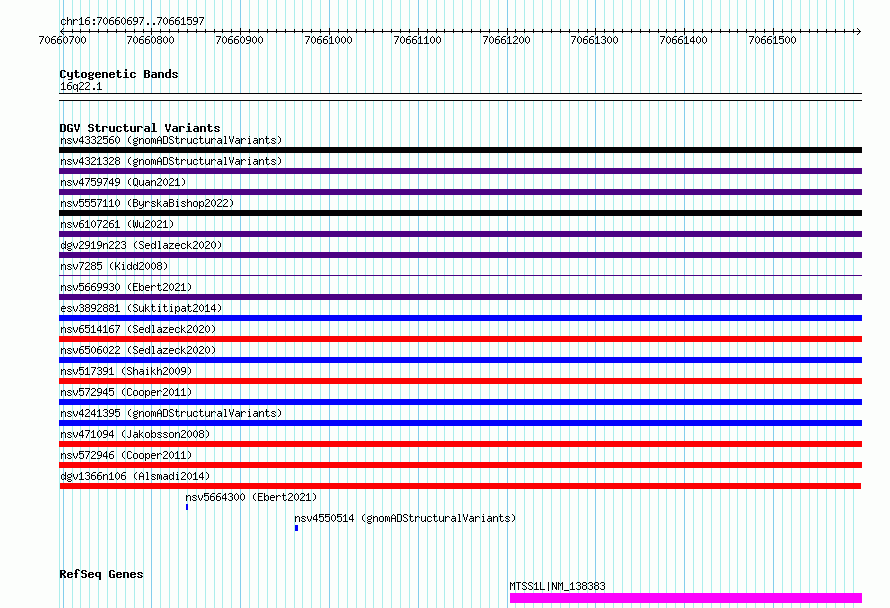Click the red bar under nsv517391

(460, 381)
